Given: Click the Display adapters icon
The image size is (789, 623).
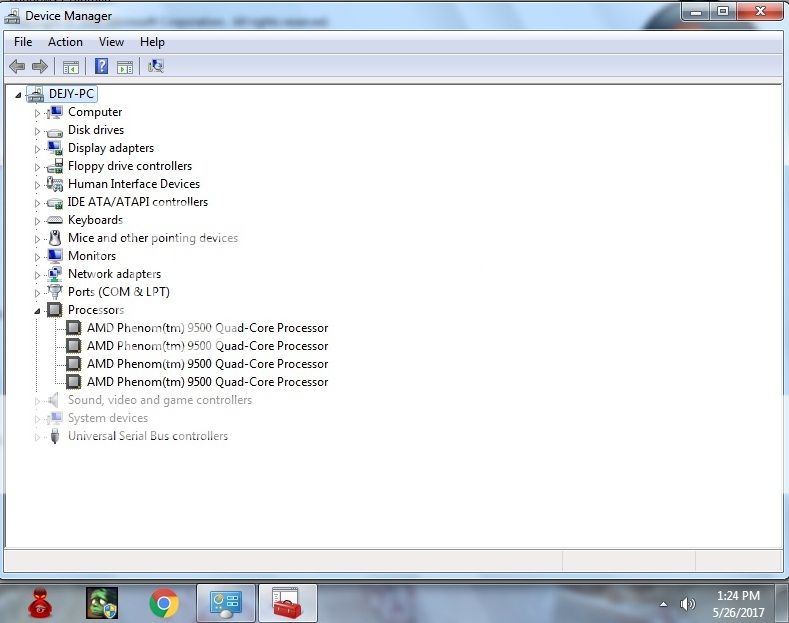Looking at the screenshot, I should click(54, 148).
